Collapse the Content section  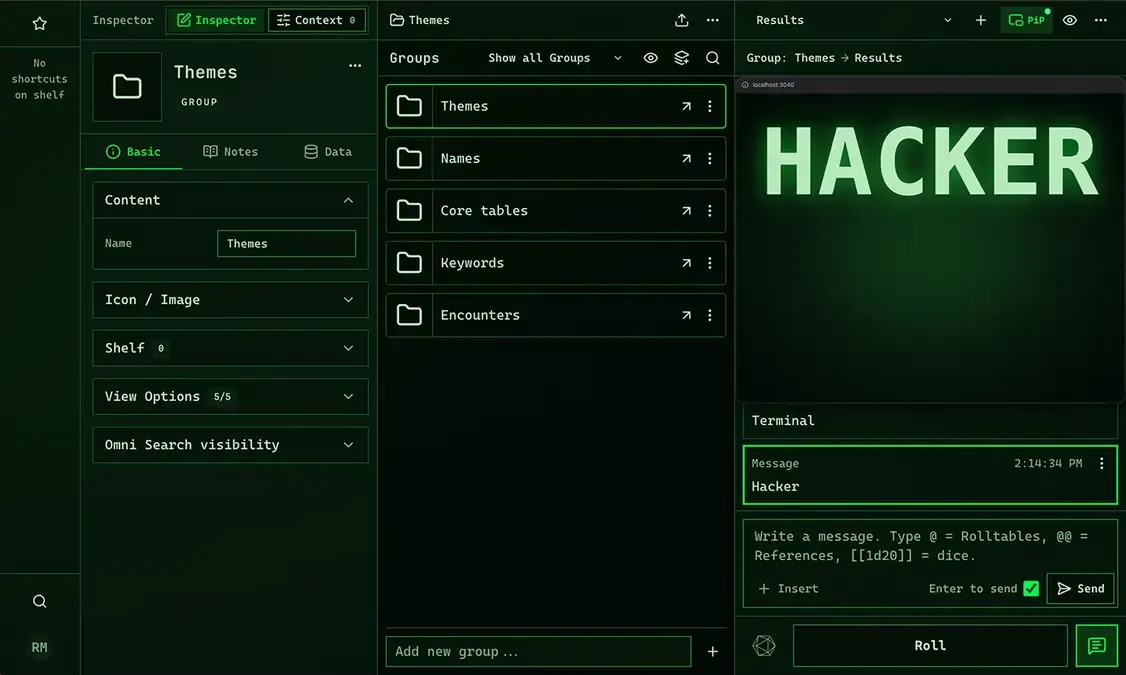click(231, 200)
